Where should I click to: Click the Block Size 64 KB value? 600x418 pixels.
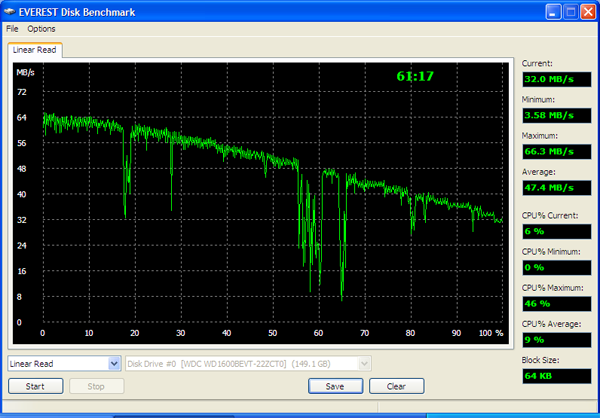tap(557, 376)
